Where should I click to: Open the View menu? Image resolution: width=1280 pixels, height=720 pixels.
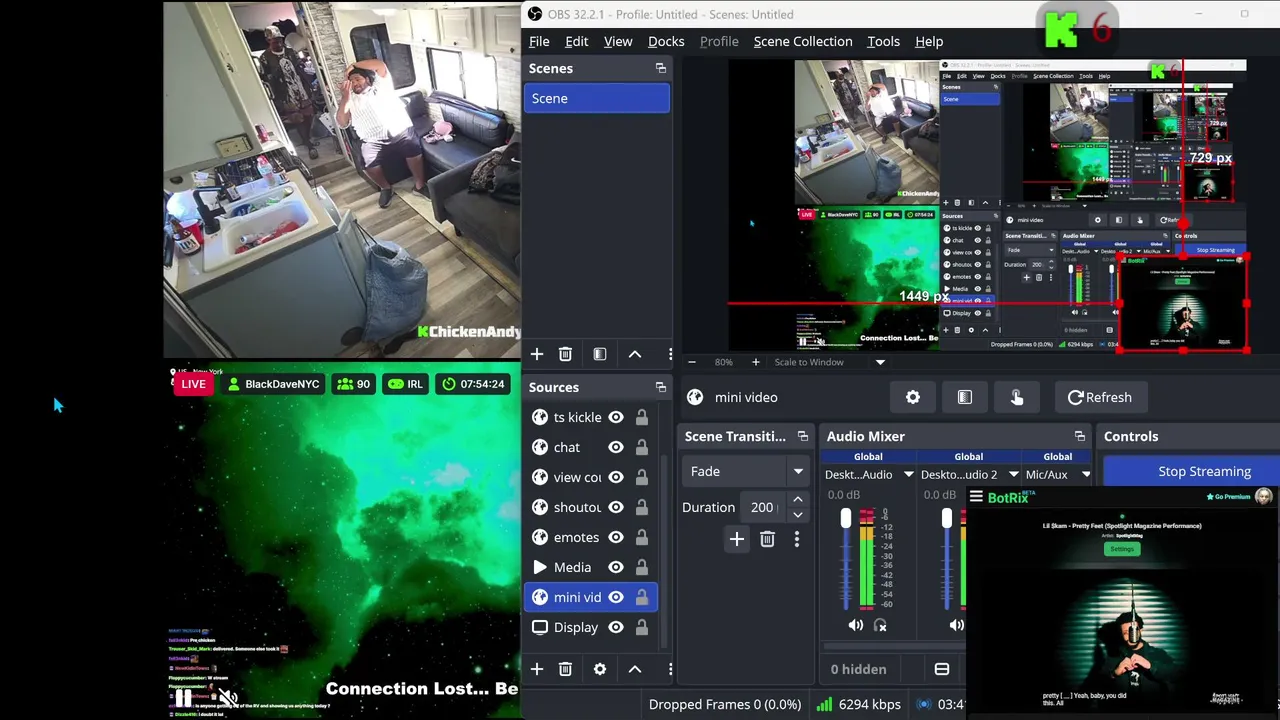click(x=618, y=41)
